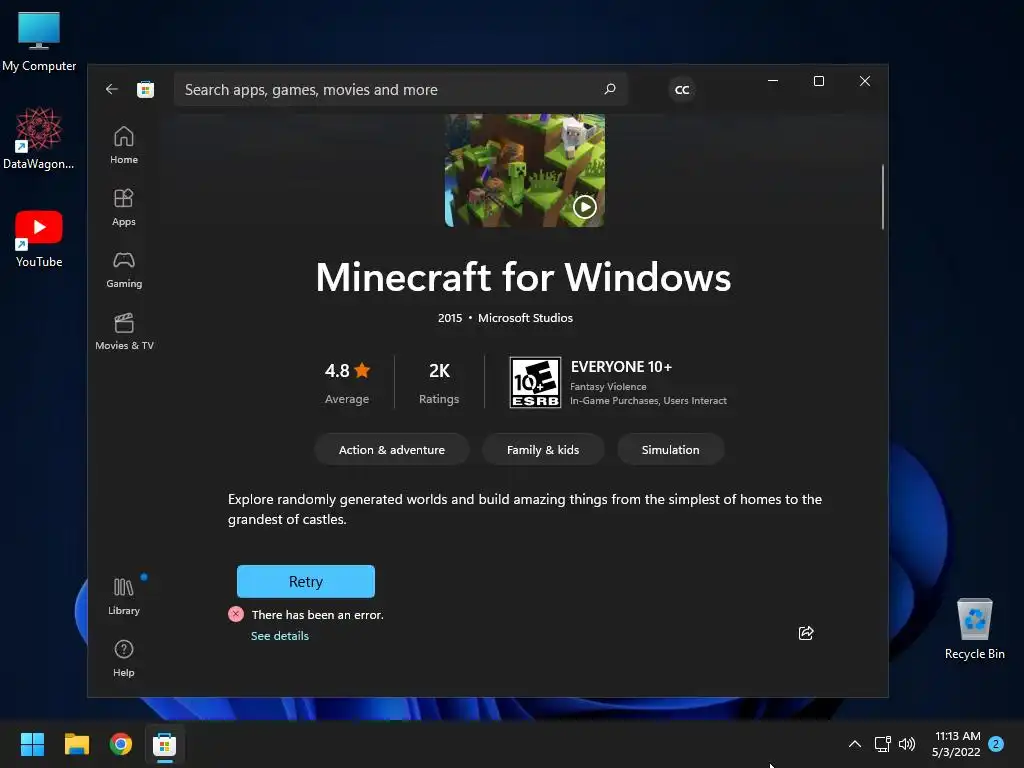Select the DataWagon desktop shortcut
Viewport: 1024px width, 768px height.
click(x=39, y=138)
